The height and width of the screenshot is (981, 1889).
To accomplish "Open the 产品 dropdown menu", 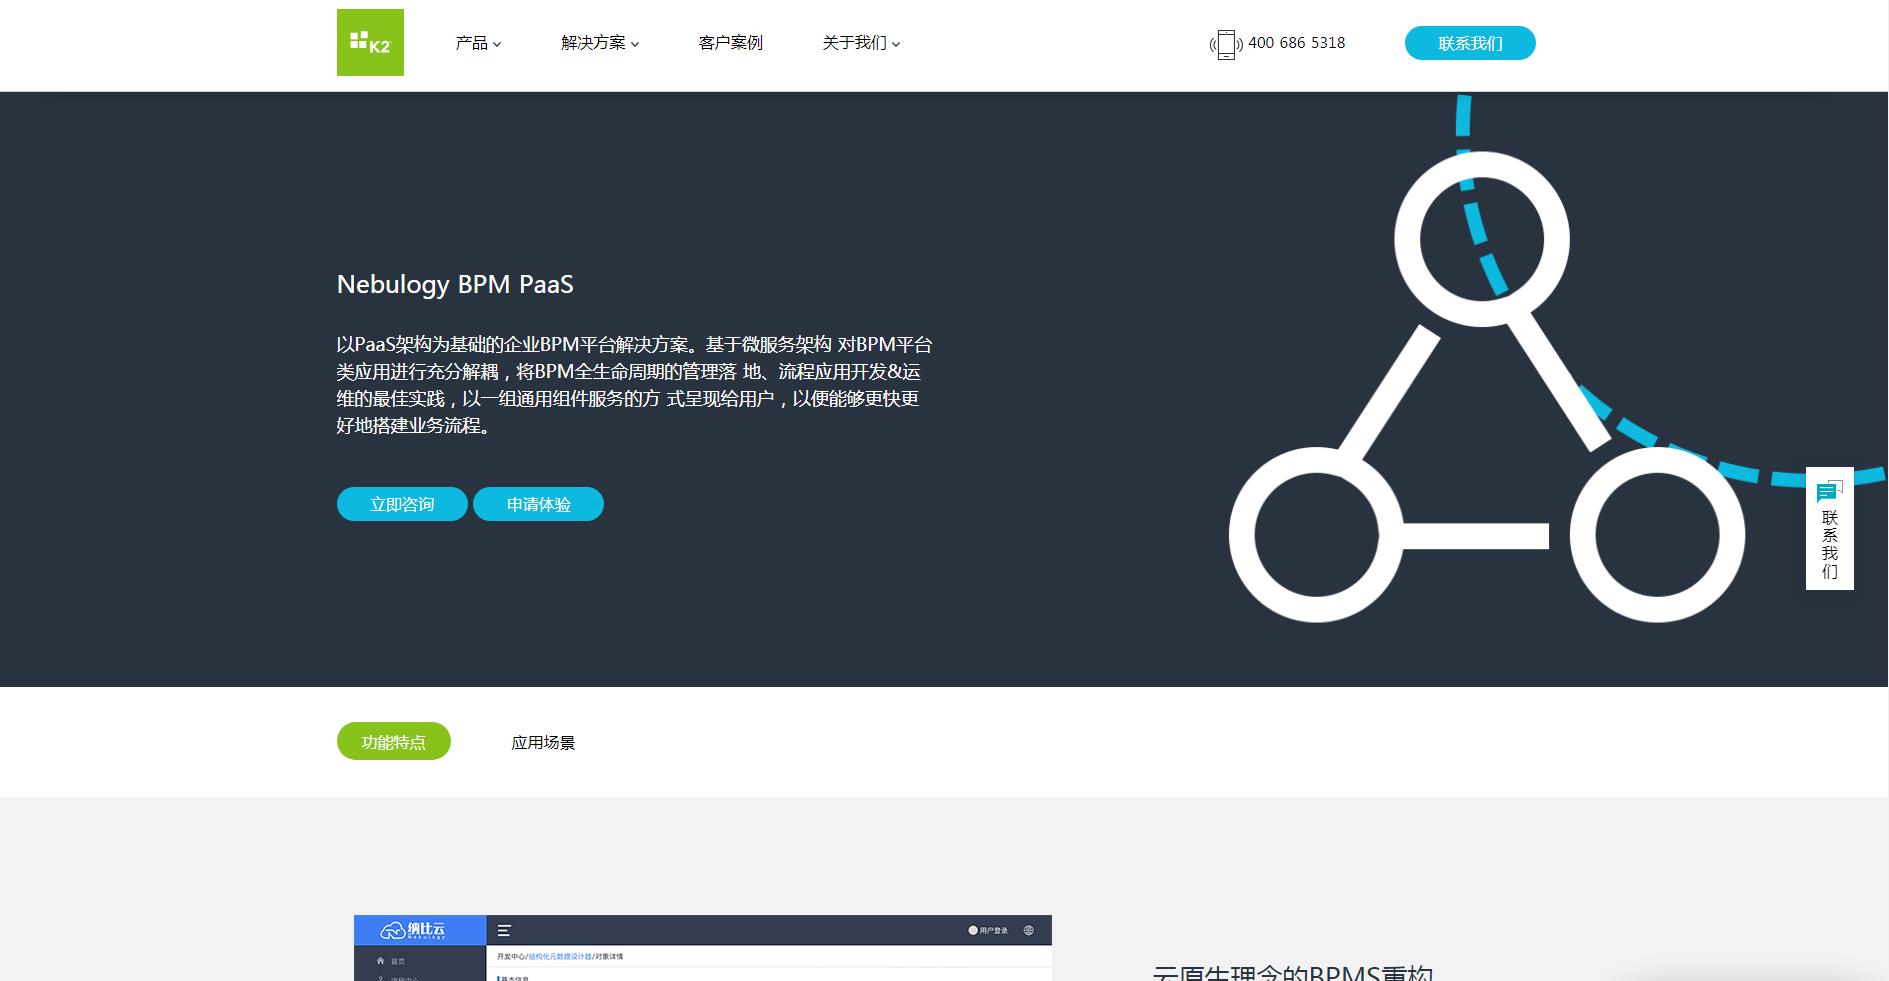I will 478,43.
